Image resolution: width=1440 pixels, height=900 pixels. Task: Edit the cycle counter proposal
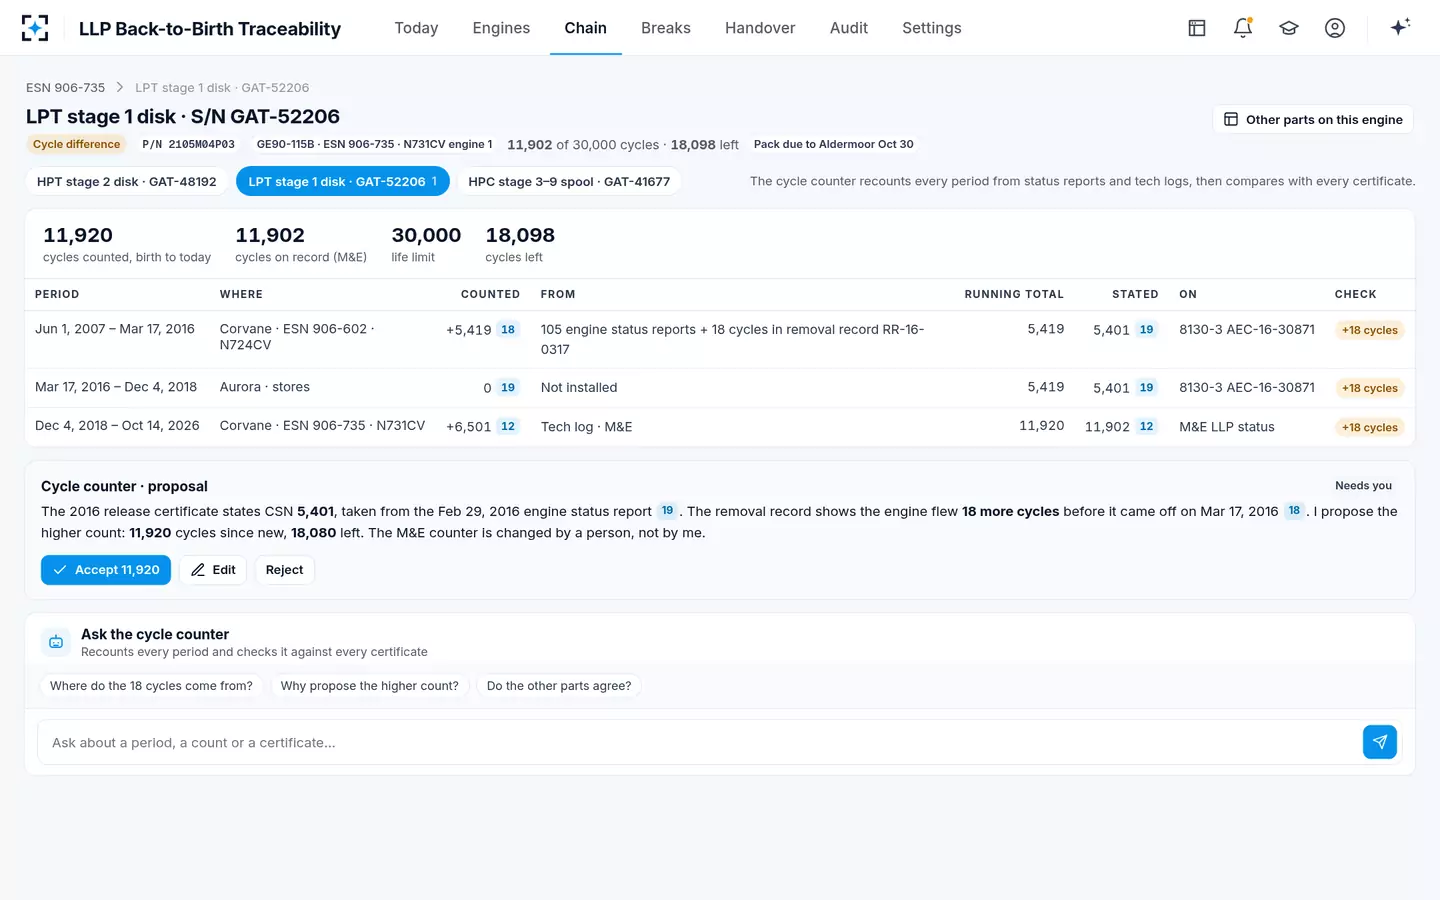coord(213,570)
